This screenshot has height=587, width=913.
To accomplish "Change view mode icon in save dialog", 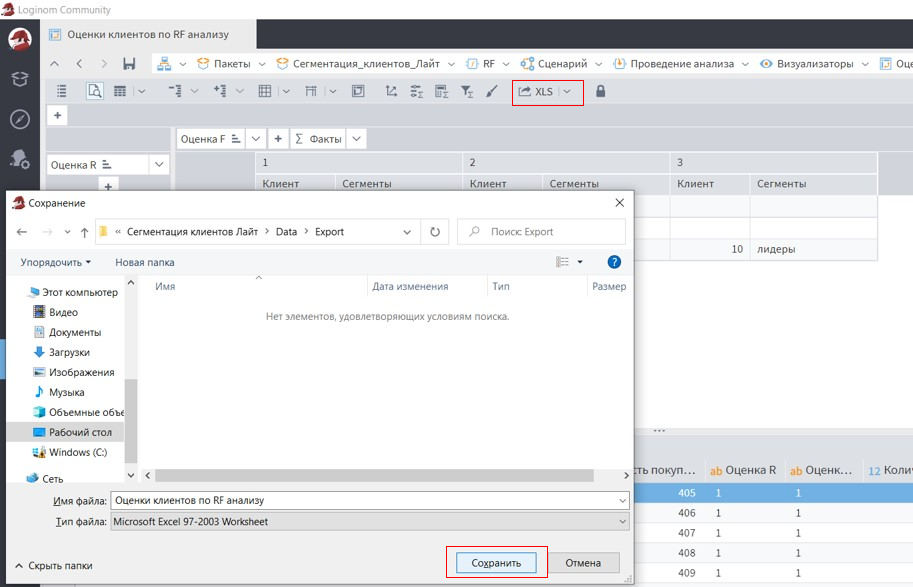I will pyautogui.click(x=562, y=262).
